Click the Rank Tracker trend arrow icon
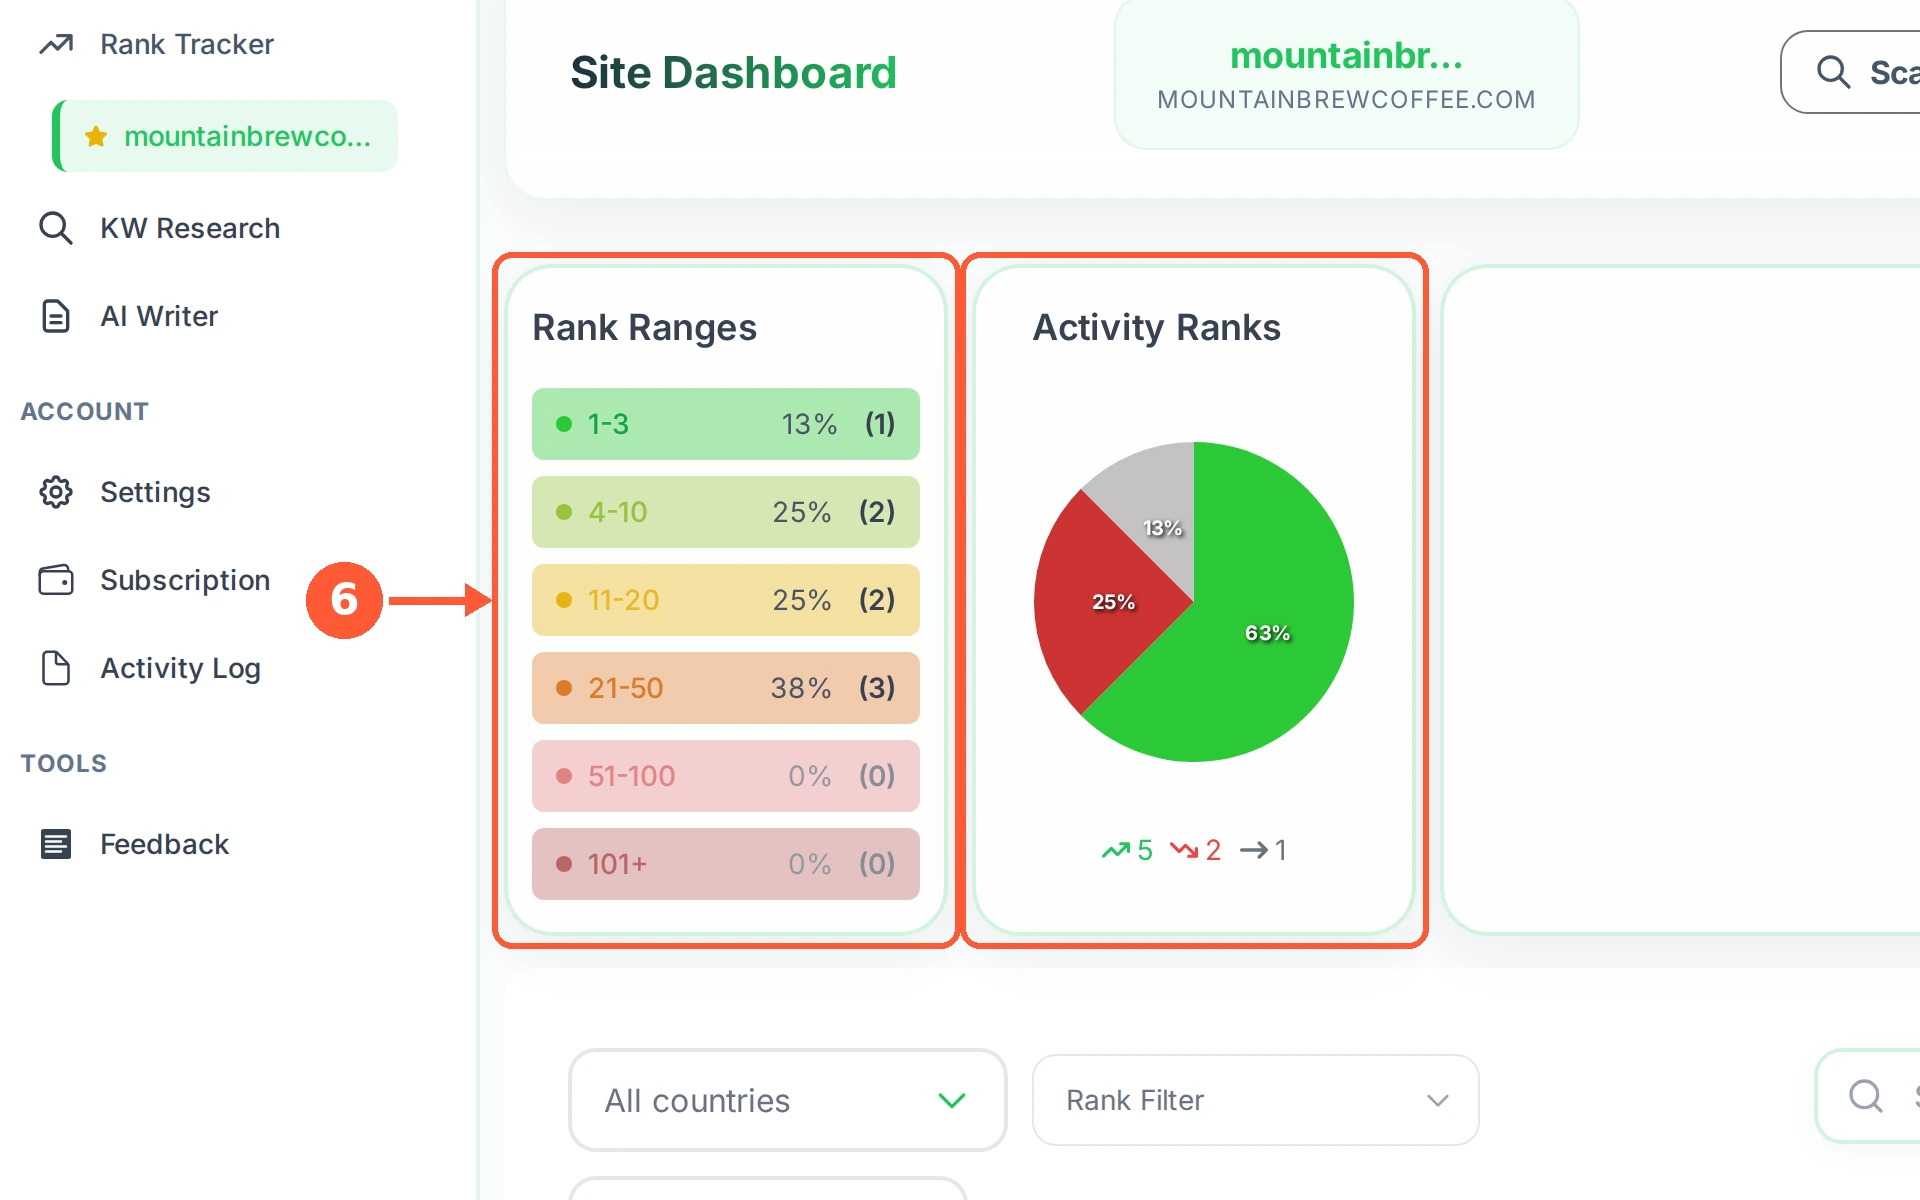 [x=56, y=44]
